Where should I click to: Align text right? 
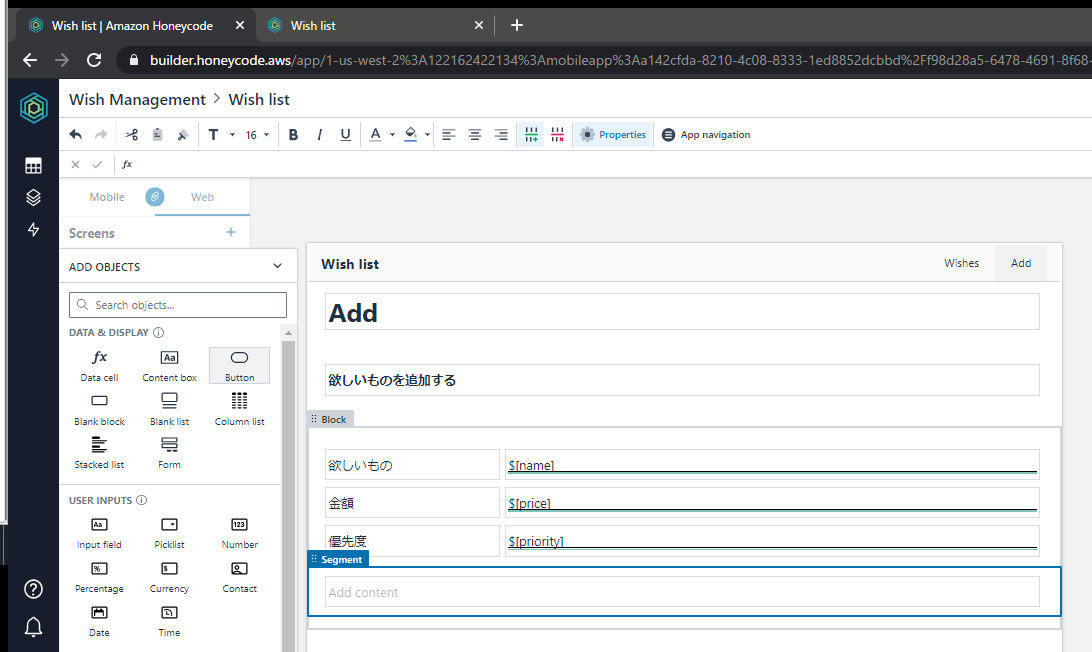501,134
